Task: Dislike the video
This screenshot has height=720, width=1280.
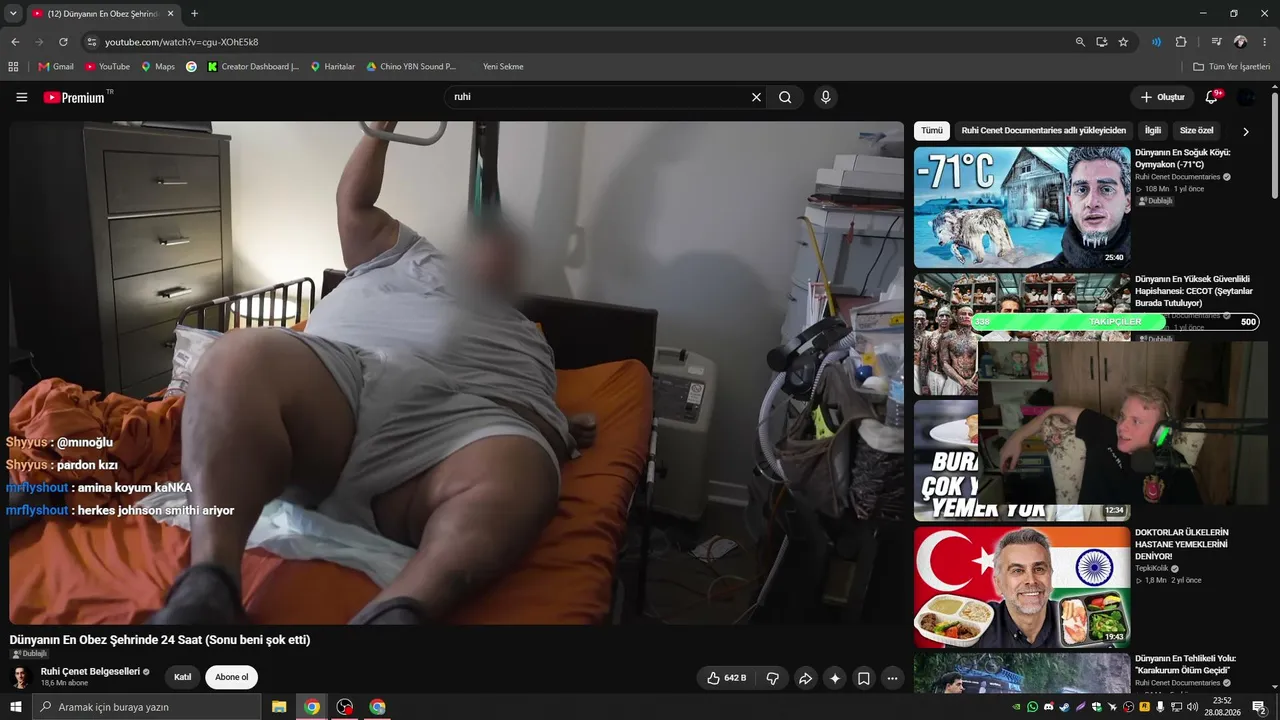Action: tap(772, 678)
